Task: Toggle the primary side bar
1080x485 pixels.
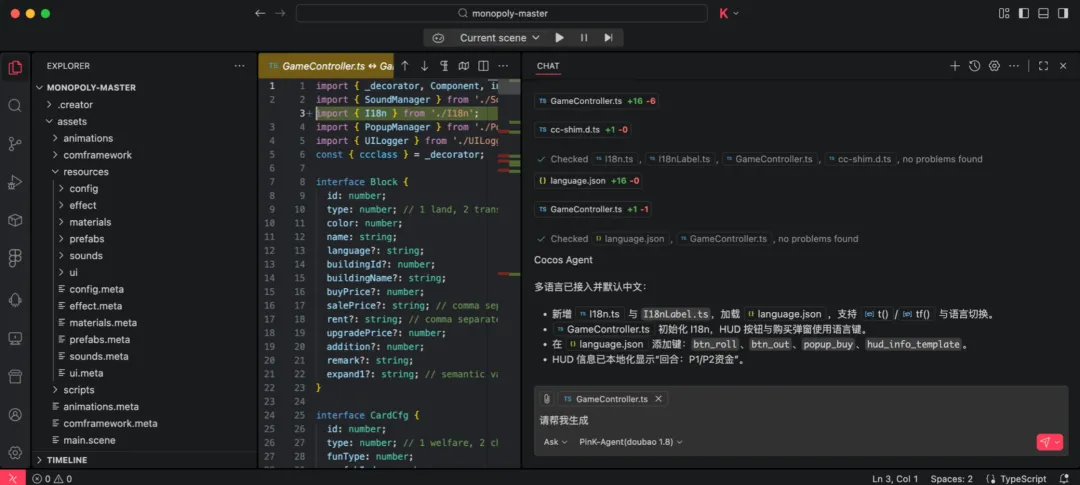Action: (1022, 13)
